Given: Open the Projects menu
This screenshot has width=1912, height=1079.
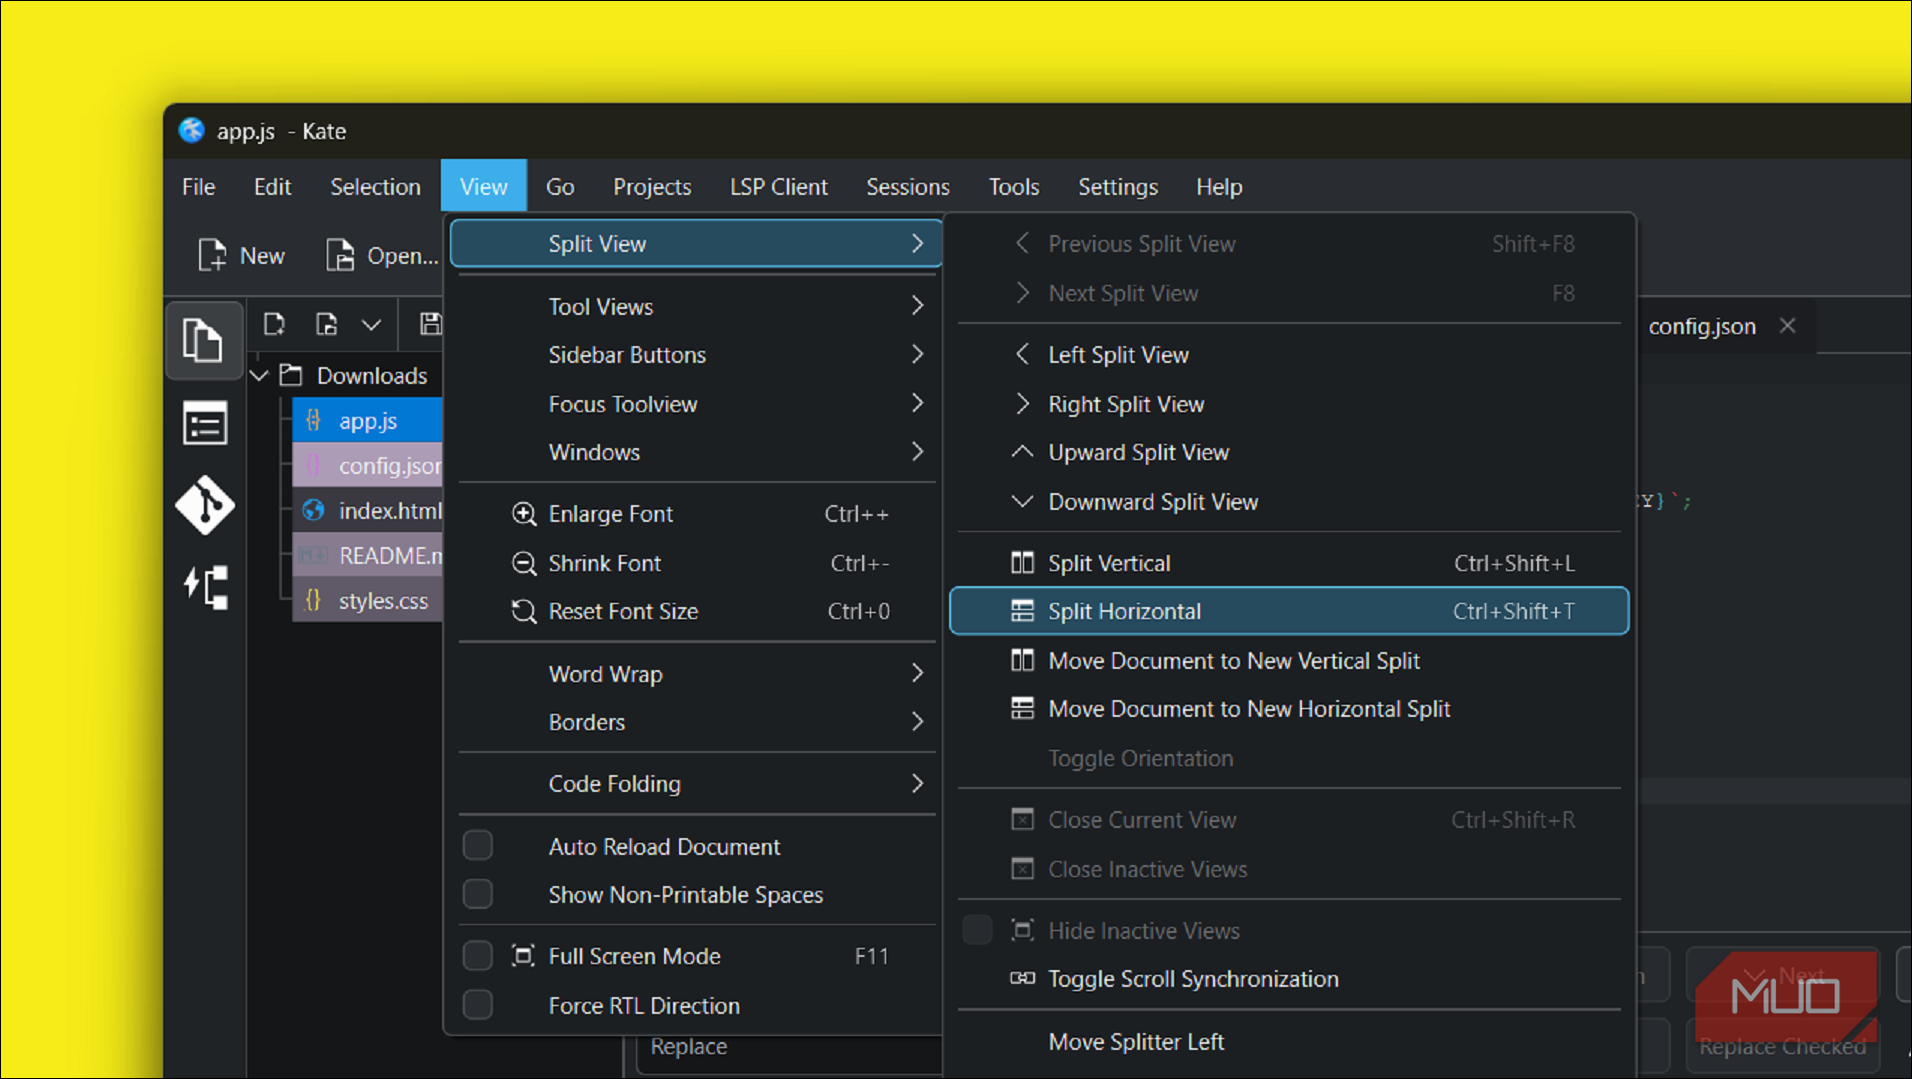Looking at the screenshot, I should [x=652, y=186].
